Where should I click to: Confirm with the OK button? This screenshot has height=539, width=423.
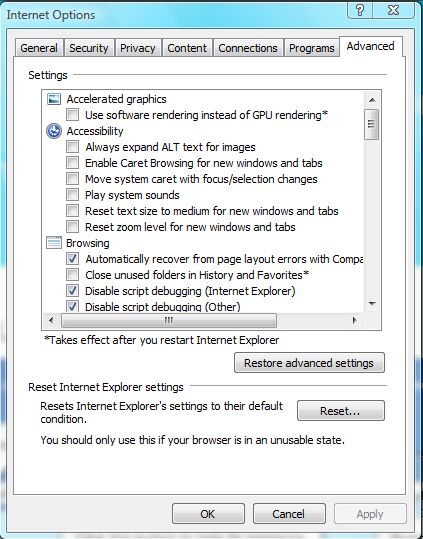208,514
